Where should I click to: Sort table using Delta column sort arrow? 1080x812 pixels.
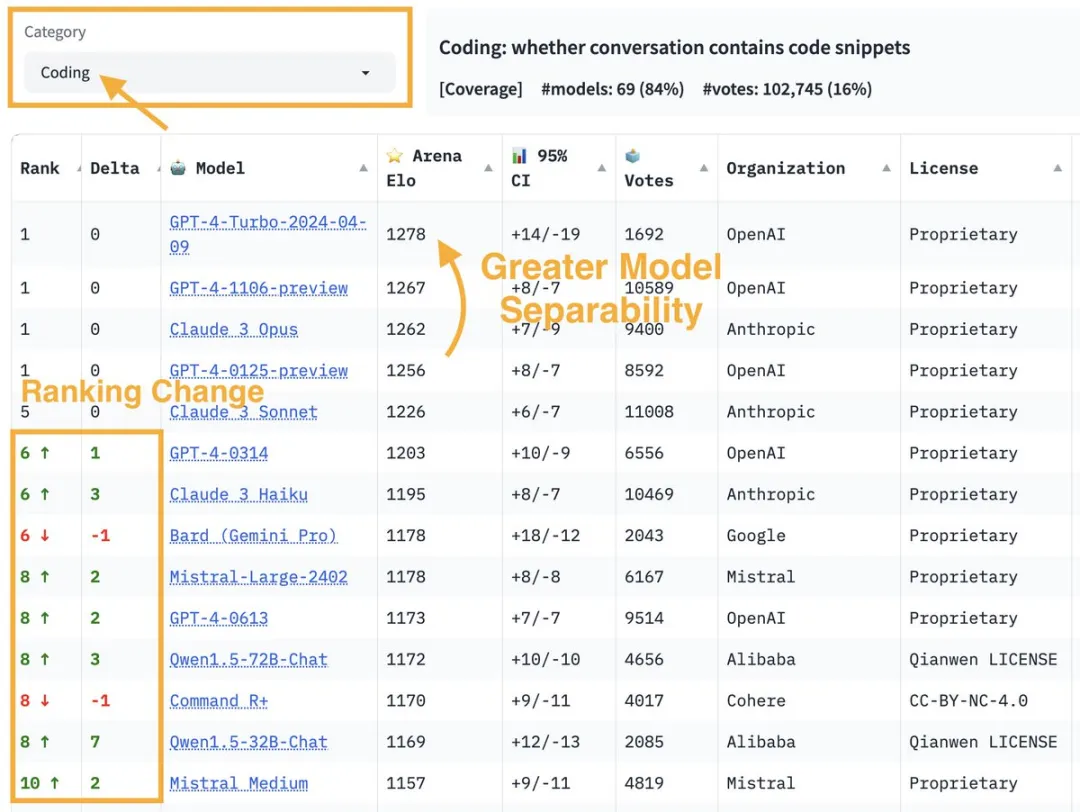pos(150,168)
